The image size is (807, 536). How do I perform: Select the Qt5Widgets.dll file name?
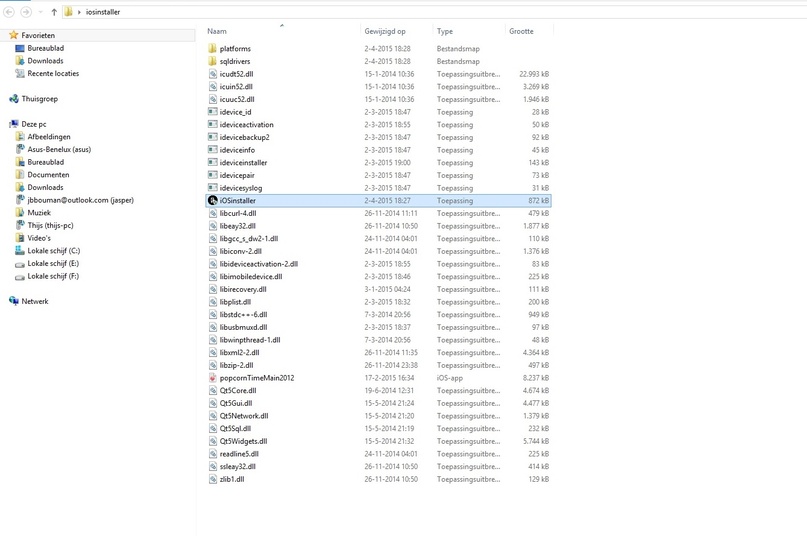[243, 441]
